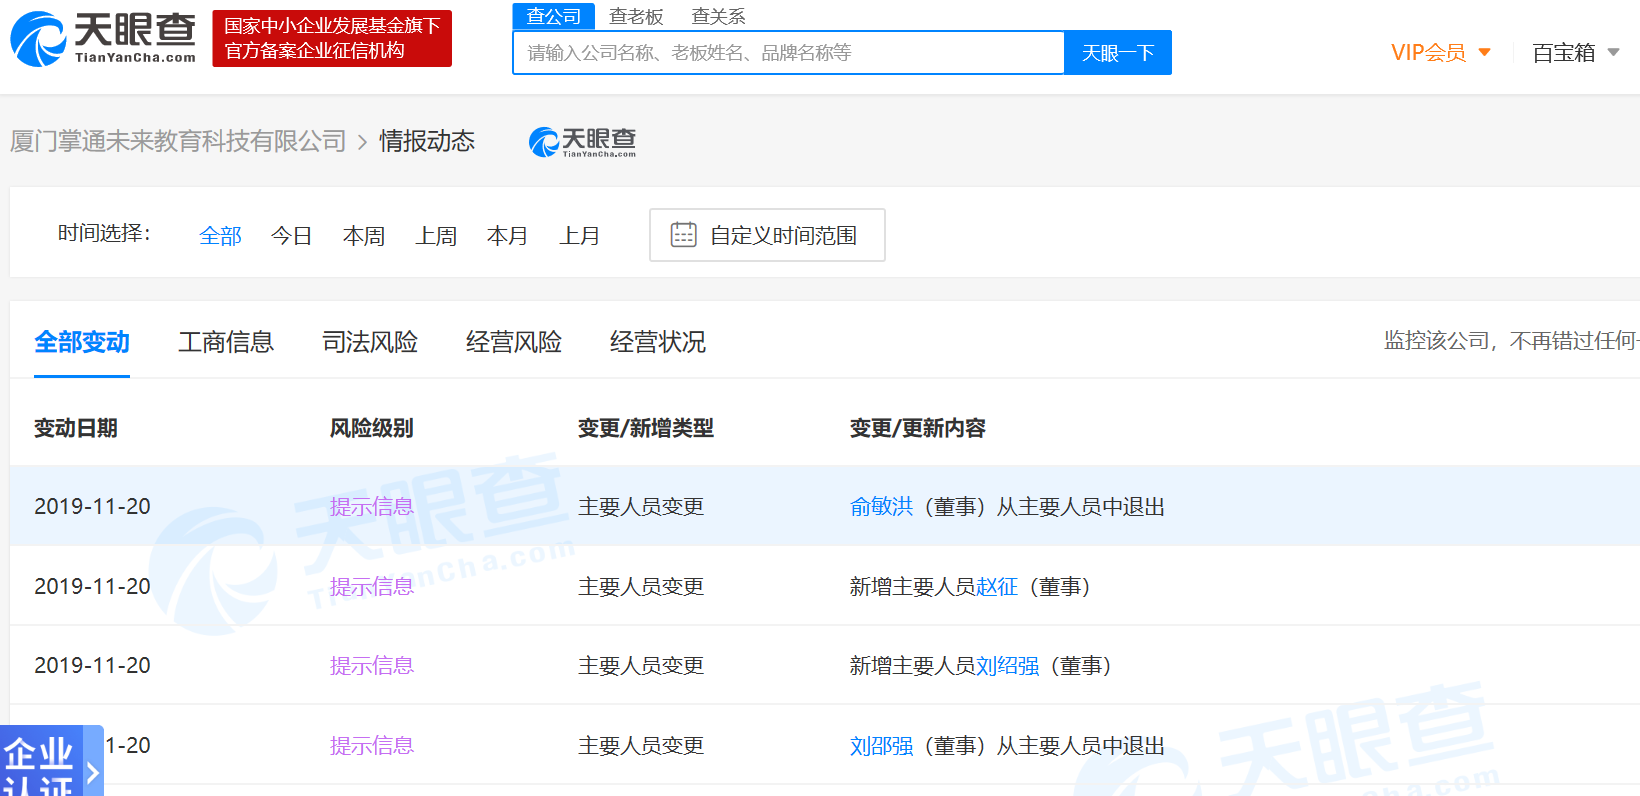This screenshot has width=1640, height=796.
Task: Click the 变更/新增类型 column header
Action: pos(646,428)
